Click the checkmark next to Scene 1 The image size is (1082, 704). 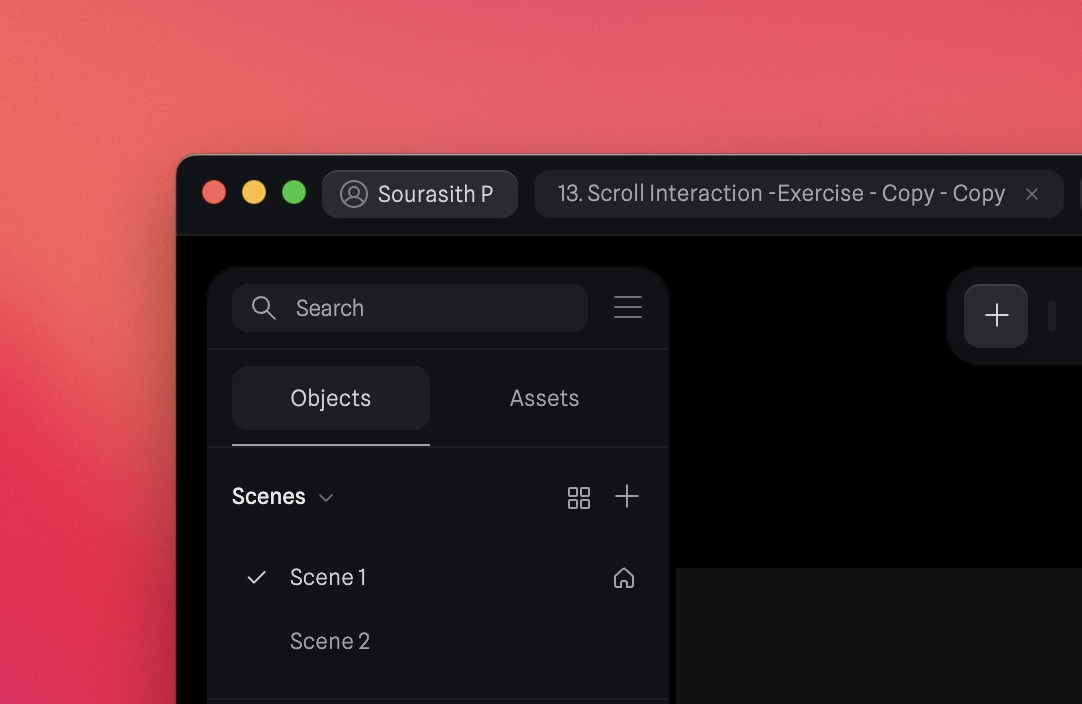pos(256,577)
